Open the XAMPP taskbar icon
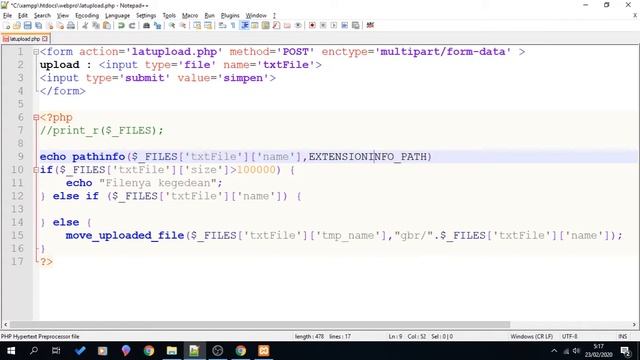Viewport: 640px width, 360px height. pyautogui.click(x=264, y=351)
